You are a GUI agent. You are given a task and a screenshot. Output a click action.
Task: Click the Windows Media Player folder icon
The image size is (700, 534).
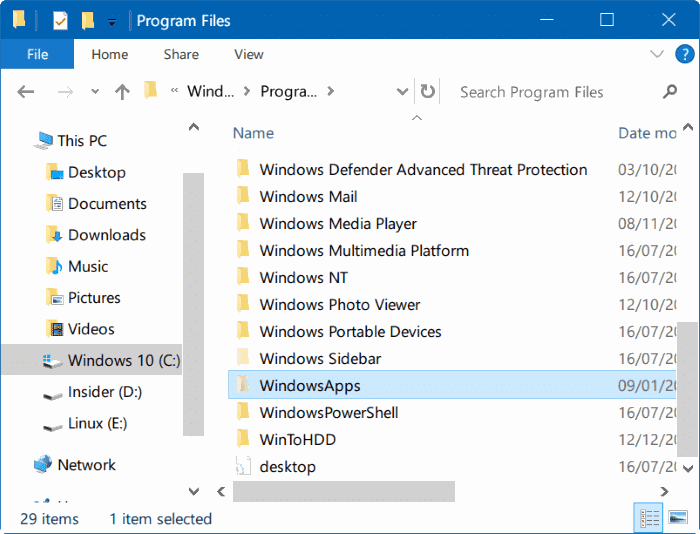click(243, 222)
